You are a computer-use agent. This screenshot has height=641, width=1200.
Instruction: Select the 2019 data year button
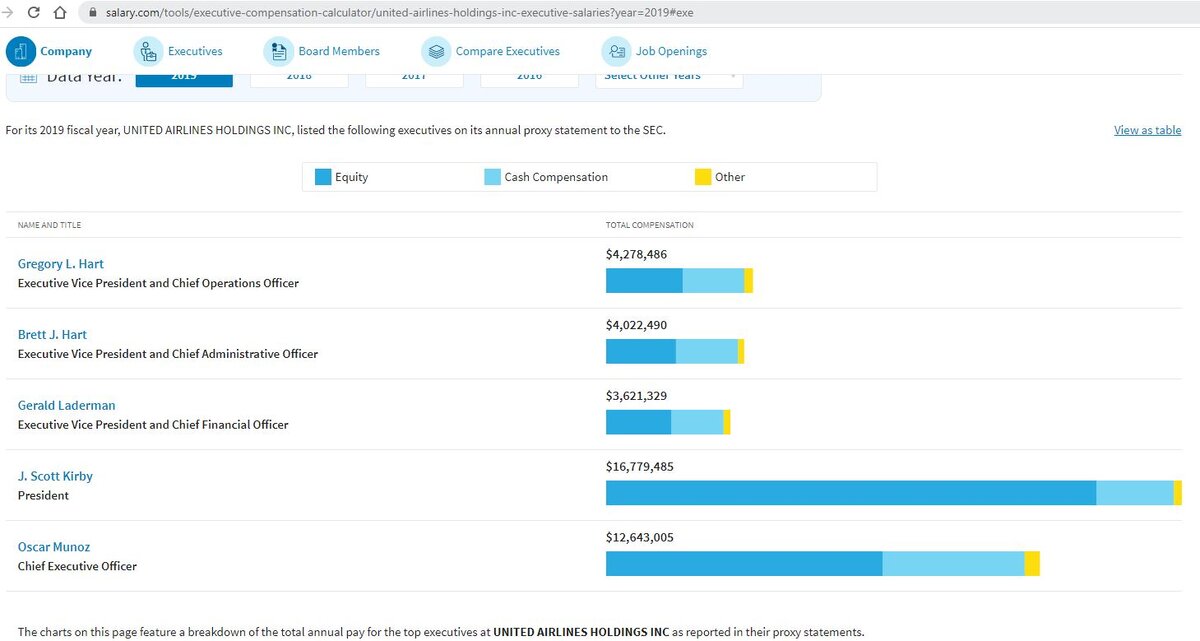pyautogui.click(x=184, y=80)
